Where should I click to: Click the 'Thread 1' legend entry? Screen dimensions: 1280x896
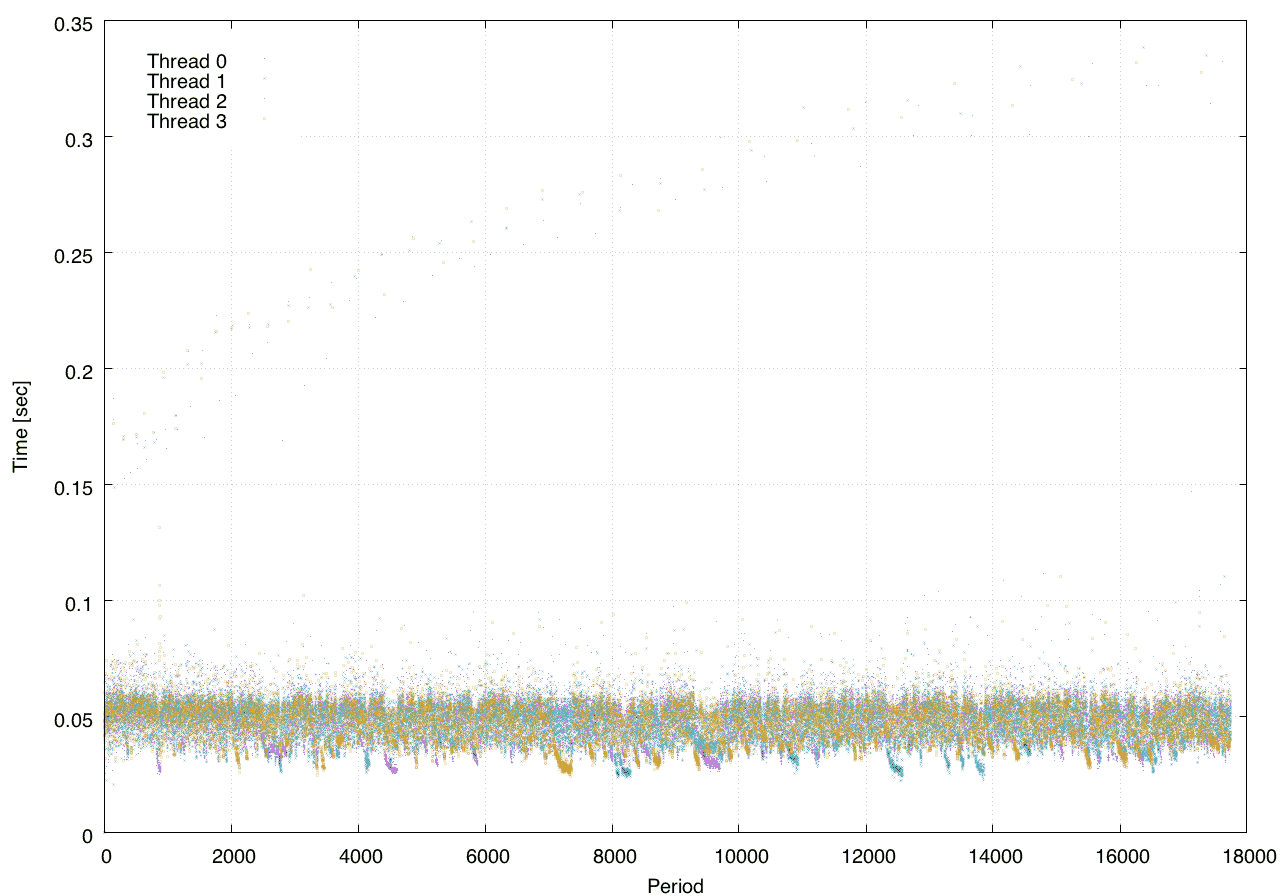pos(187,81)
